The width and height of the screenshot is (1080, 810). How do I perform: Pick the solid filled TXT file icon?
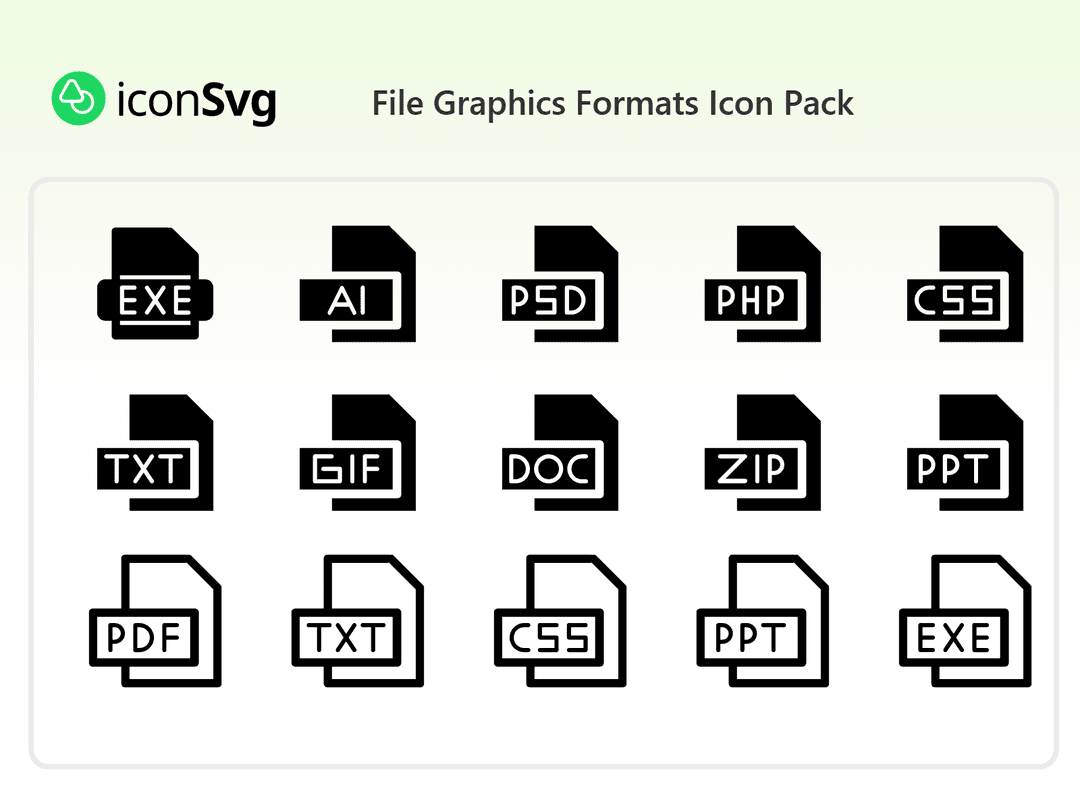pyautogui.click(x=155, y=453)
